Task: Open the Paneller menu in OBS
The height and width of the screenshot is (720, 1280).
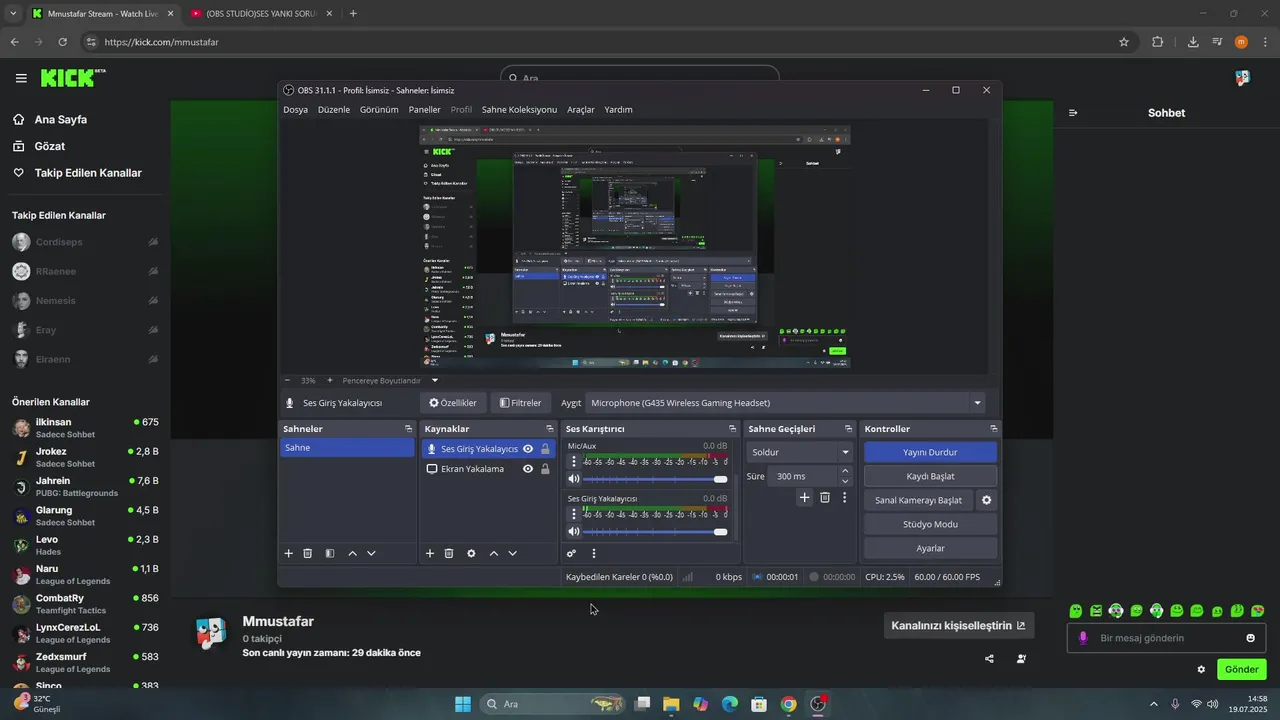Action: [424, 110]
